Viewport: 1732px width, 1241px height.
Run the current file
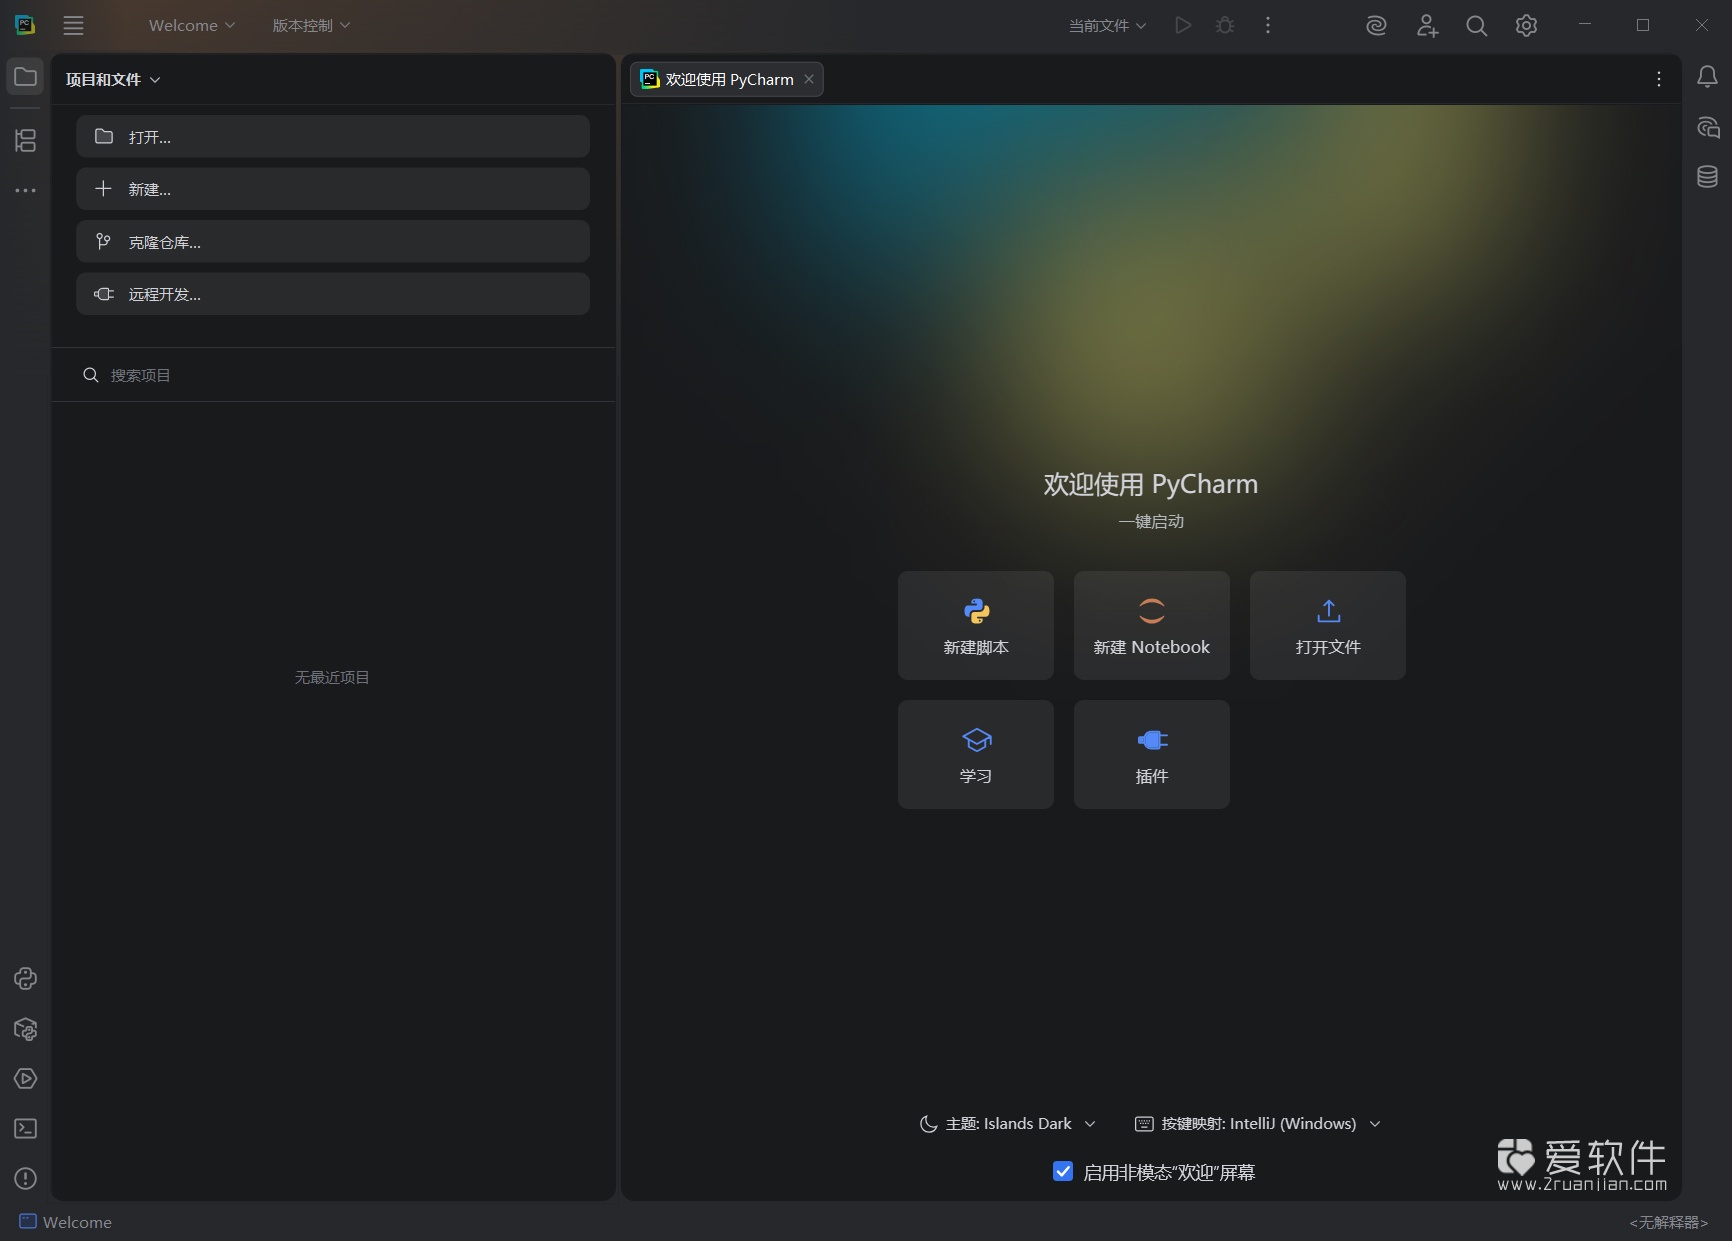point(1183,25)
